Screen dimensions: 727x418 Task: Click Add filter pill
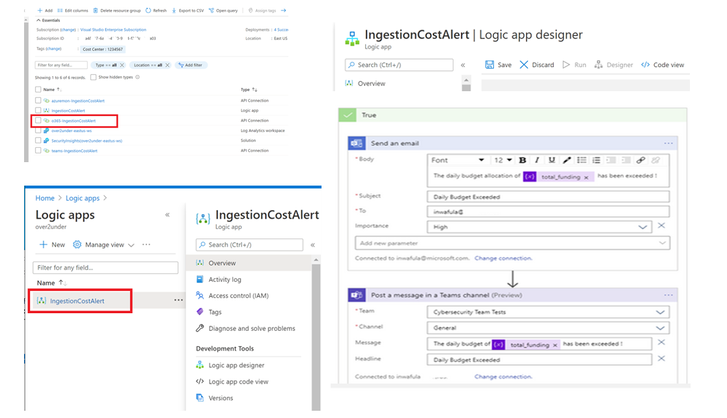coord(191,65)
